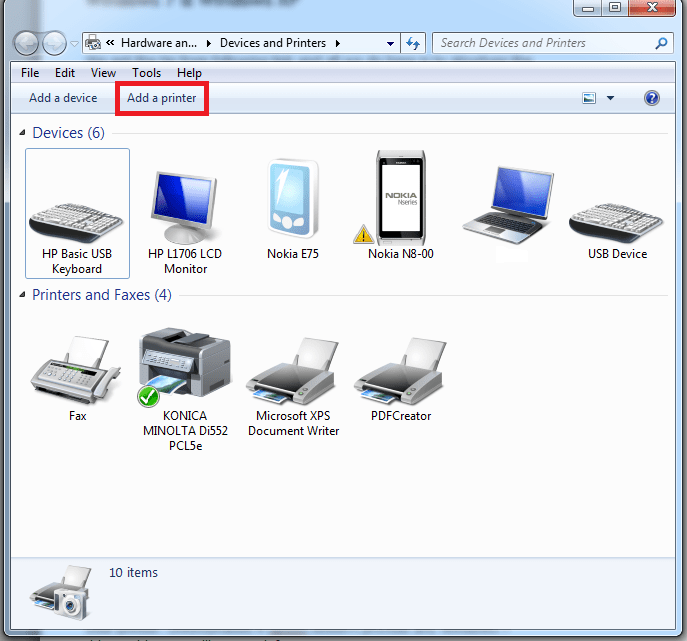The height and width of the screenshot is (641, 687).
Task: Collapse the Printers and Faxes (4) section
Action: (22, 295)
